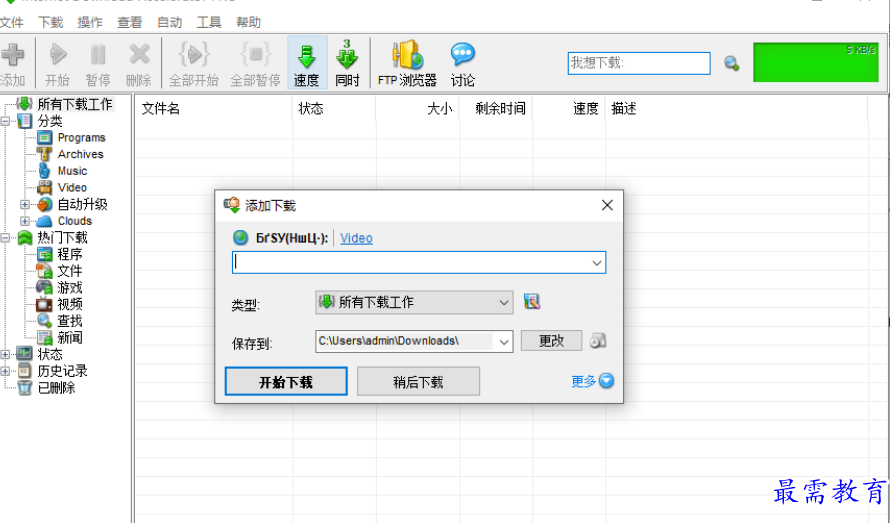The image size is (895, 523).
Task: Click the 我想下载 search input field
Action: (x=639, y=63)
